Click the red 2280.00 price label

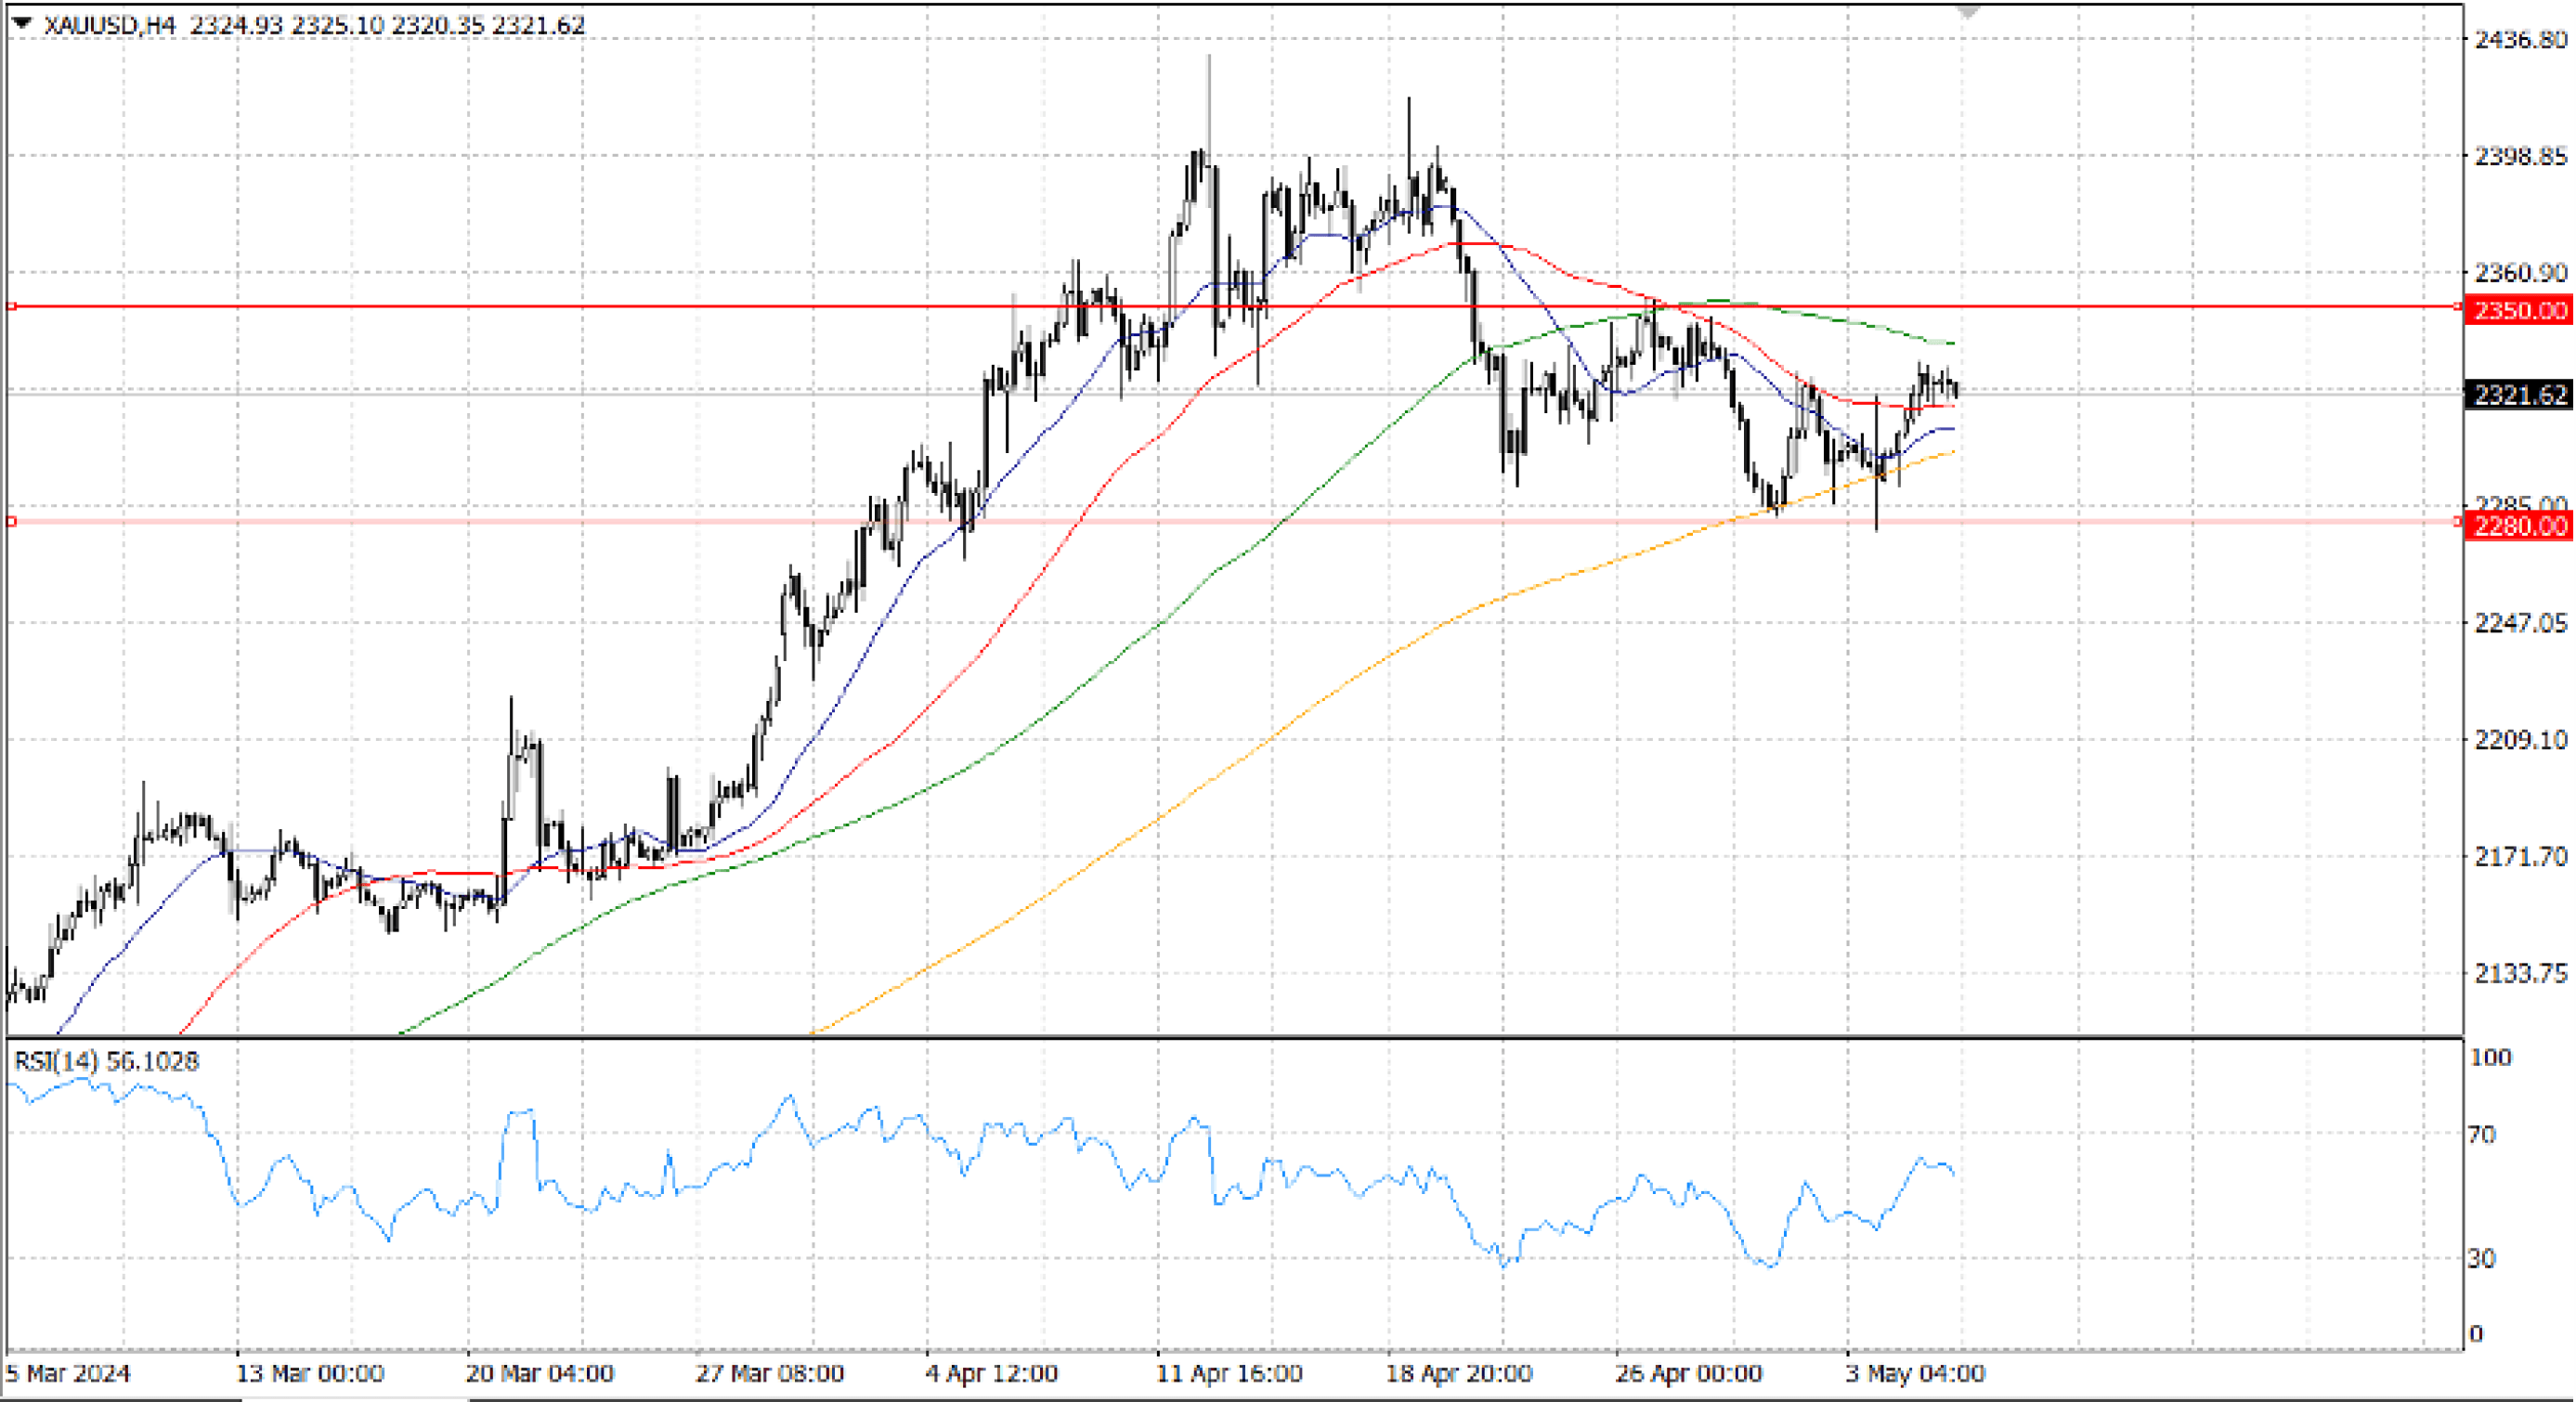pos(2520,526)
